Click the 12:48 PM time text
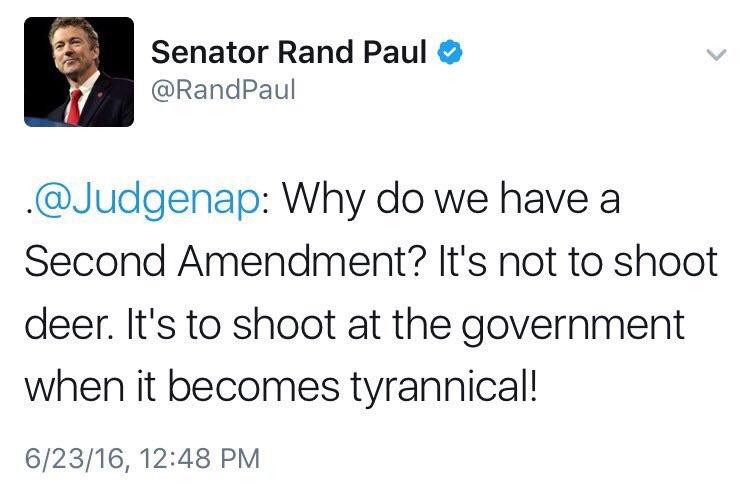The width and height of the screenshot is (750, 489). pyautogui.click(x=200, y=458)
